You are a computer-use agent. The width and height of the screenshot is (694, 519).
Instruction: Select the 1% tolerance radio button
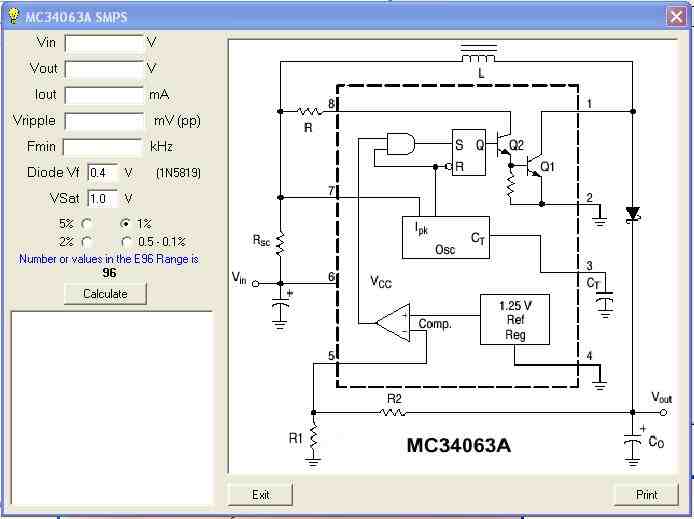[126, 223]
